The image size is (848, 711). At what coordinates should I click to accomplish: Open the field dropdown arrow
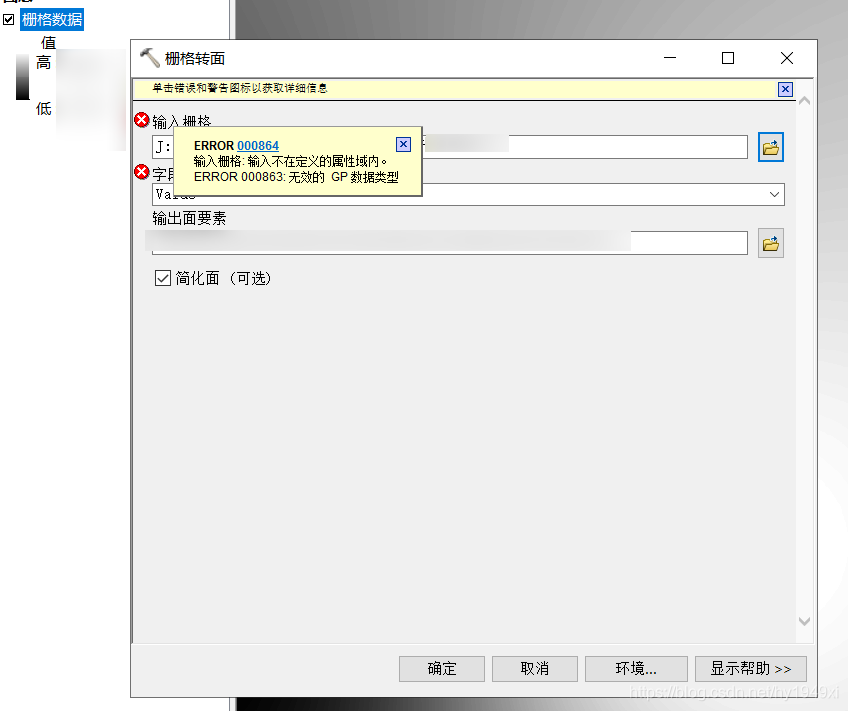[x=774, y=194]
